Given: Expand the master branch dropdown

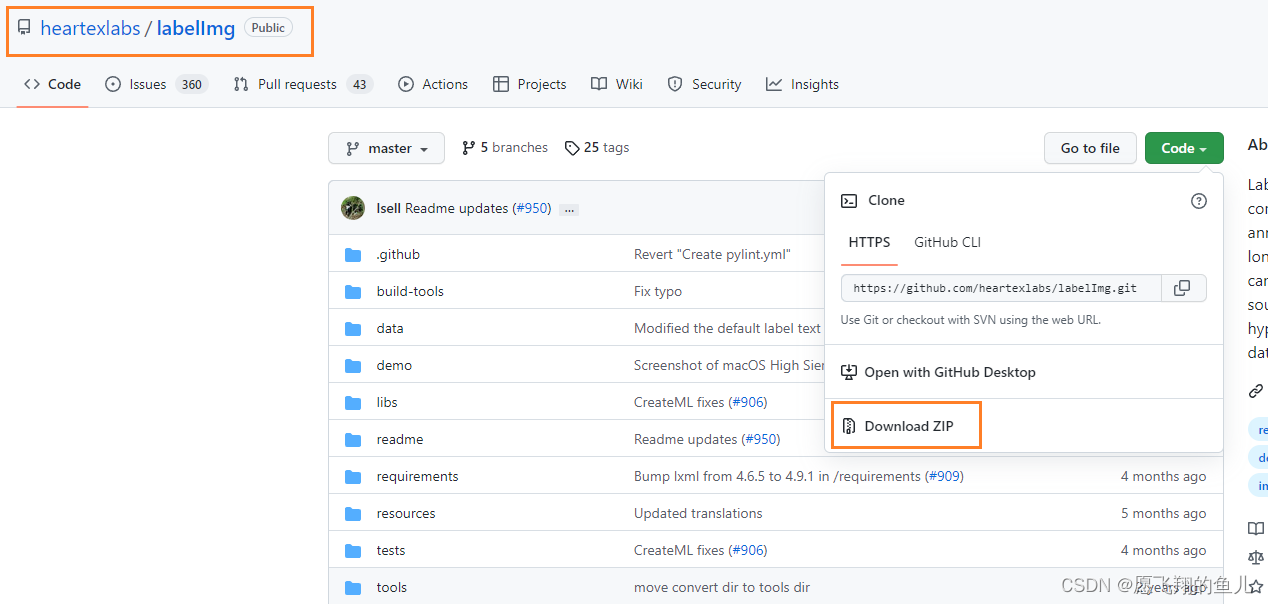Looking at the screenshot, I should [386, 148].
